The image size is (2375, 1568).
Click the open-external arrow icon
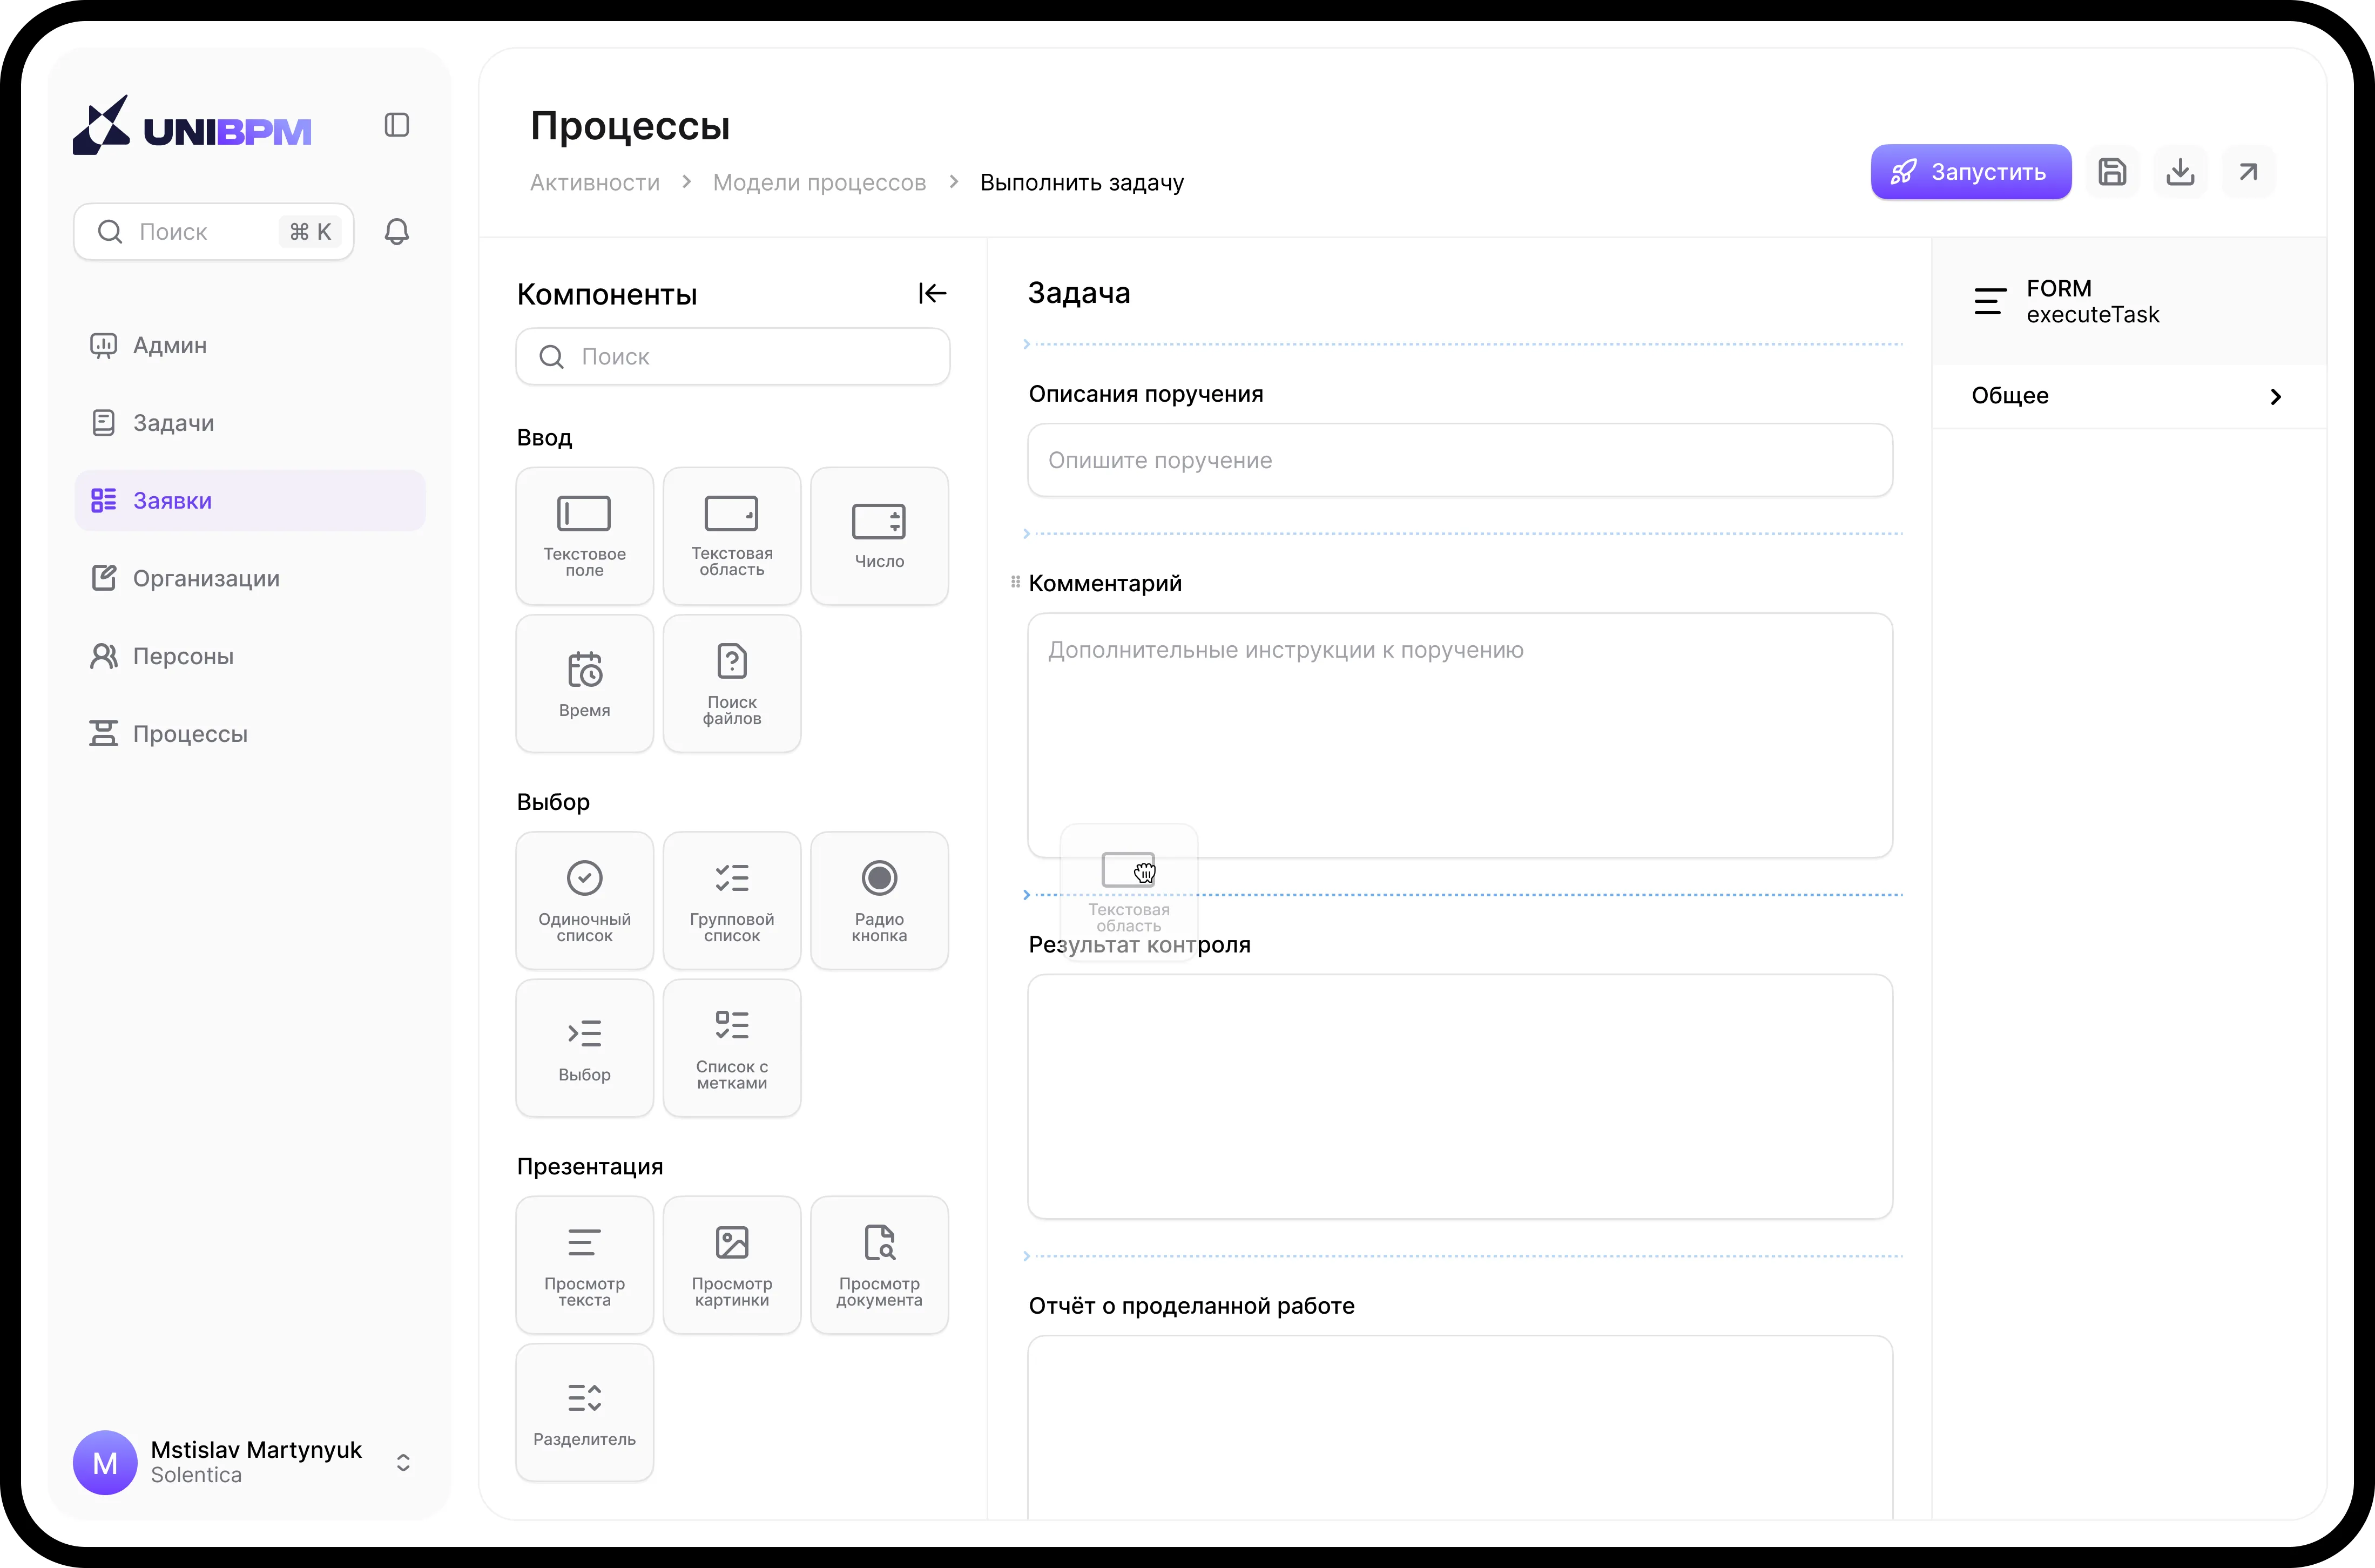2247,172
